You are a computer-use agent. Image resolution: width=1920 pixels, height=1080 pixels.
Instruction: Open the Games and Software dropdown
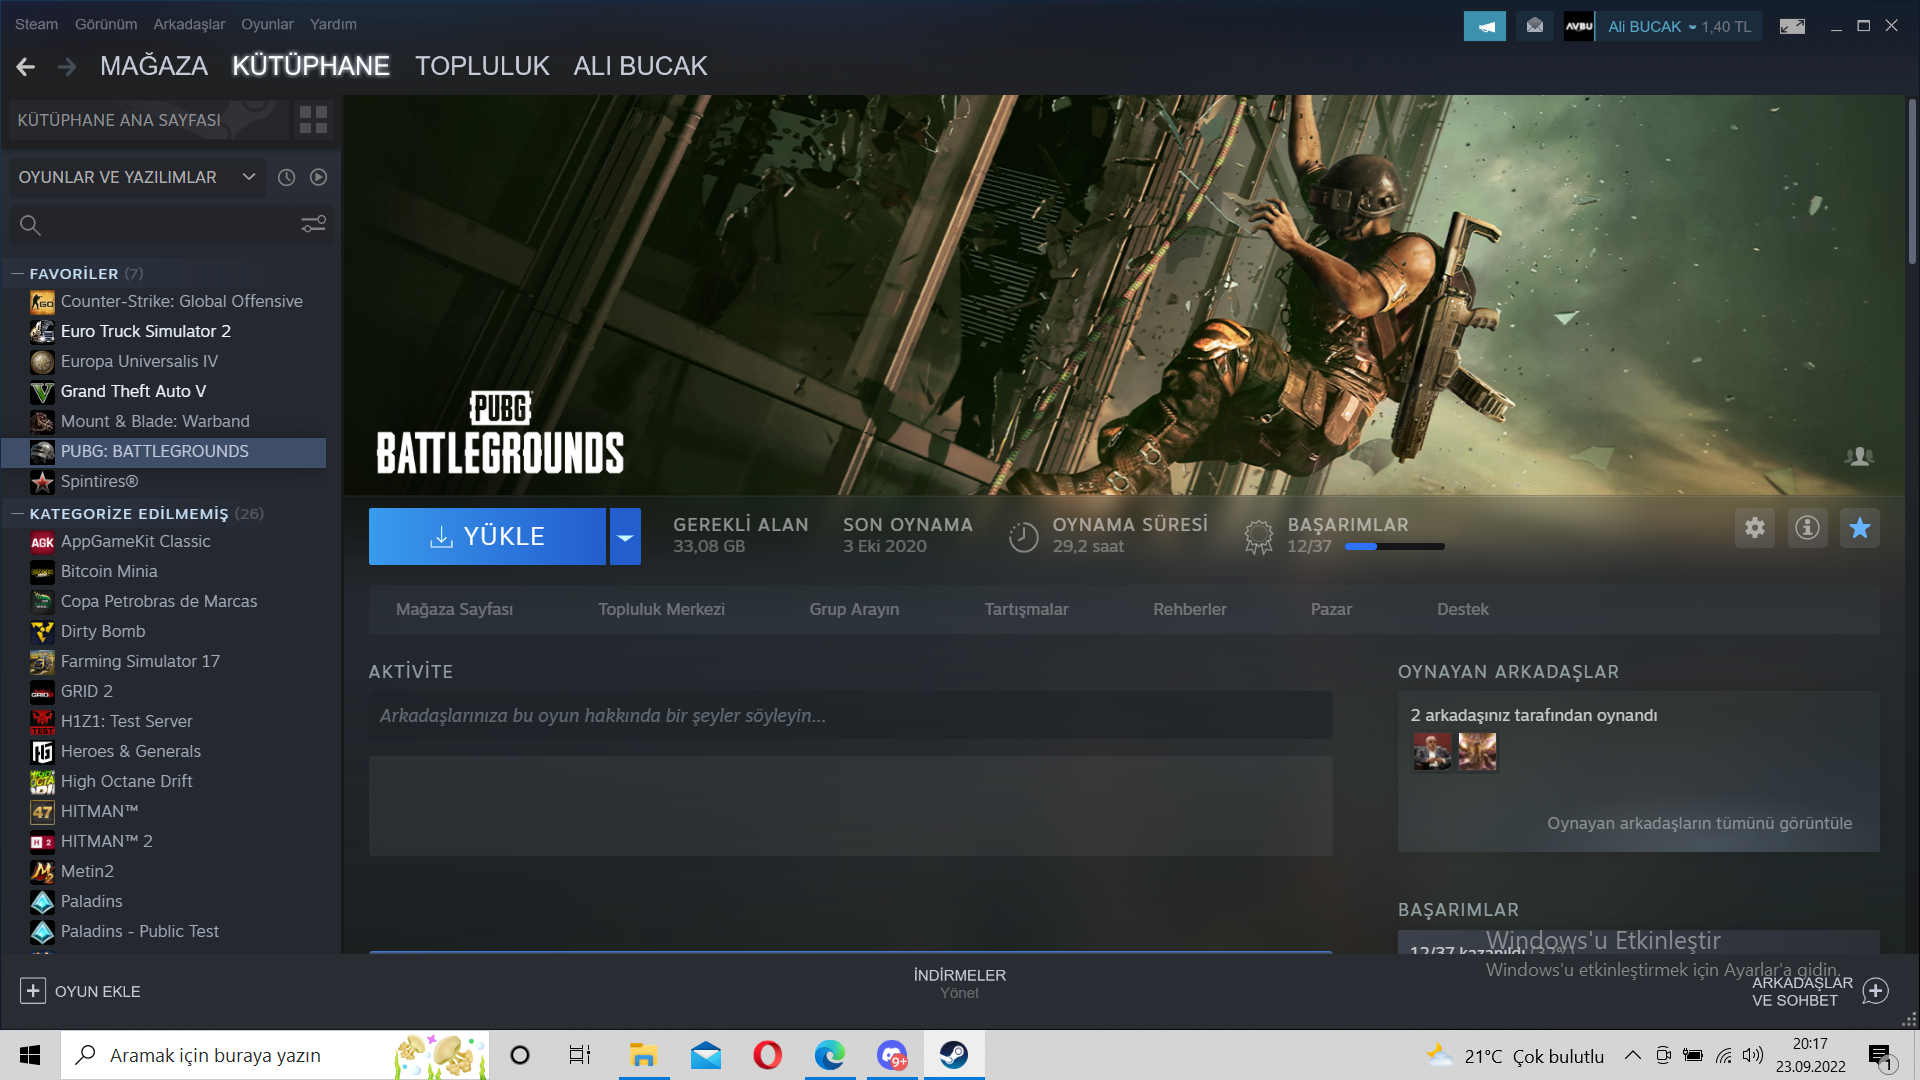pos(137,177)
